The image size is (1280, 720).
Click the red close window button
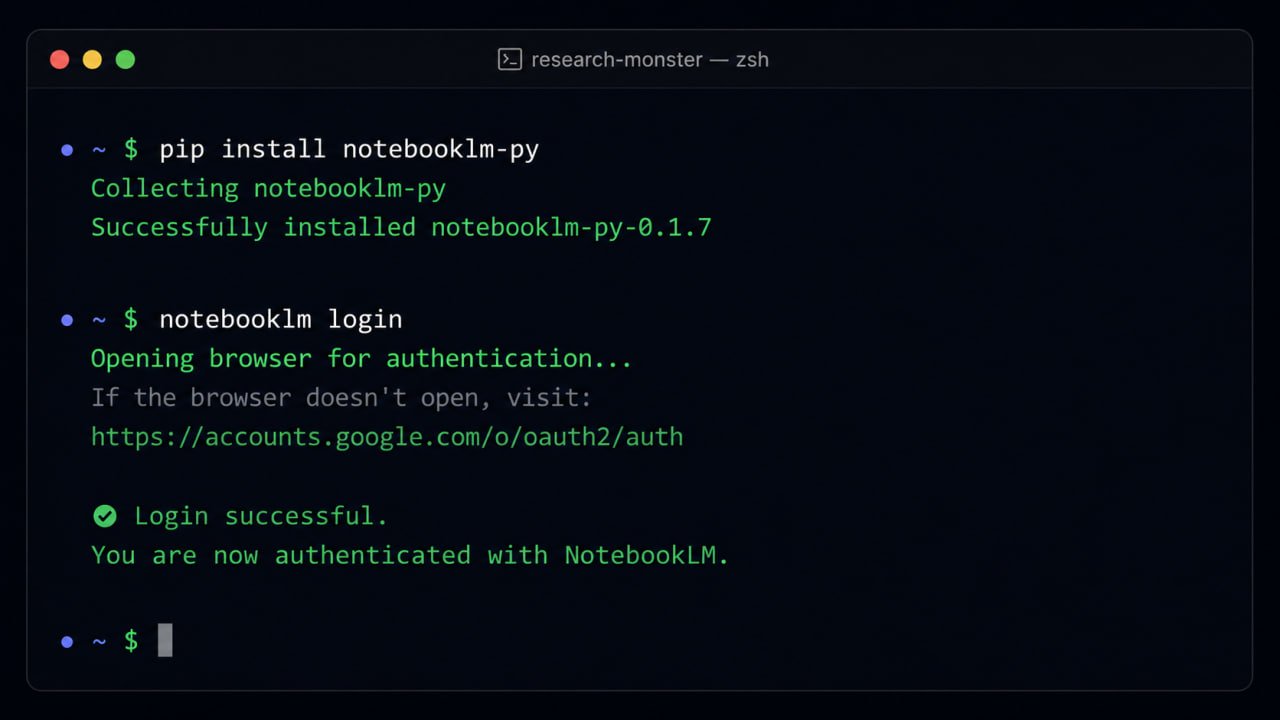point(60,60)
